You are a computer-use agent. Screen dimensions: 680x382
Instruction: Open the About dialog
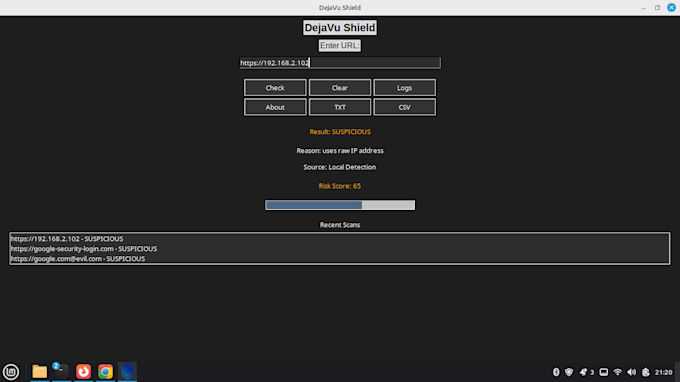(x=275, y=107)
